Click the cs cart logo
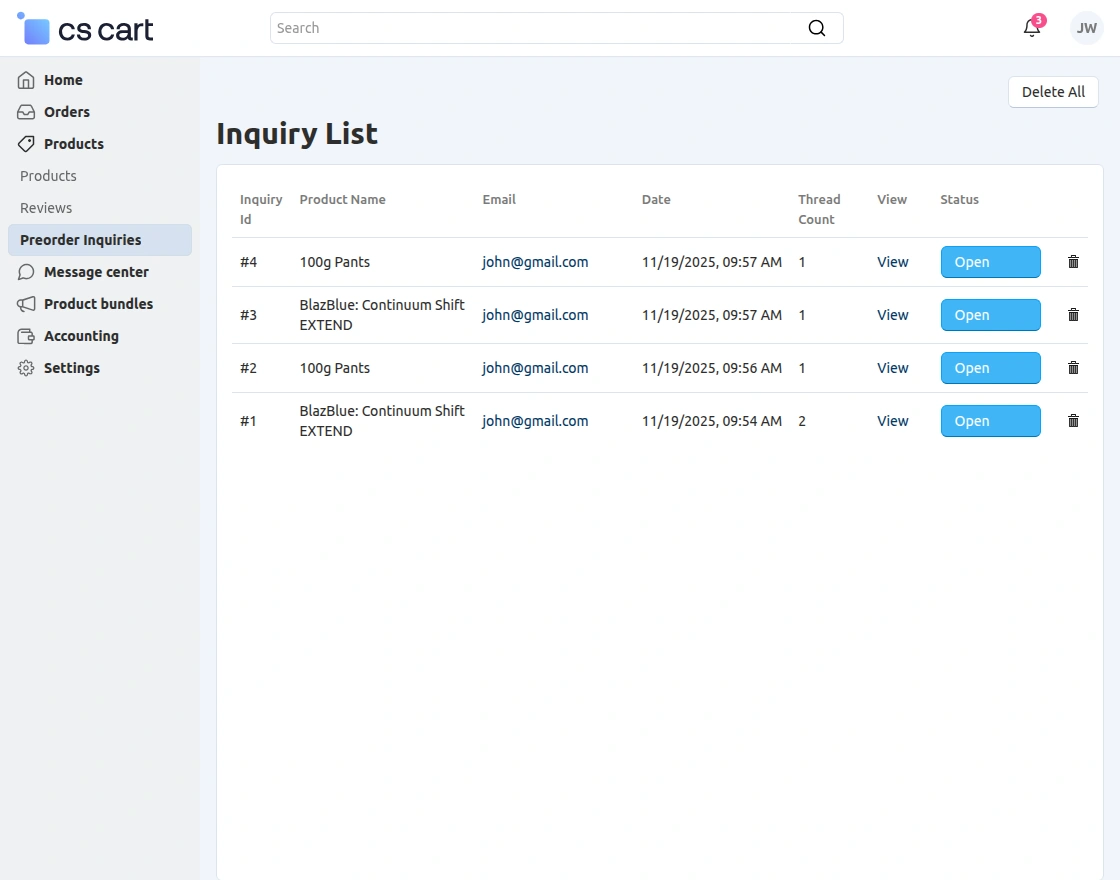This screenshot has height=880, width=1120. tap(84, 29)
